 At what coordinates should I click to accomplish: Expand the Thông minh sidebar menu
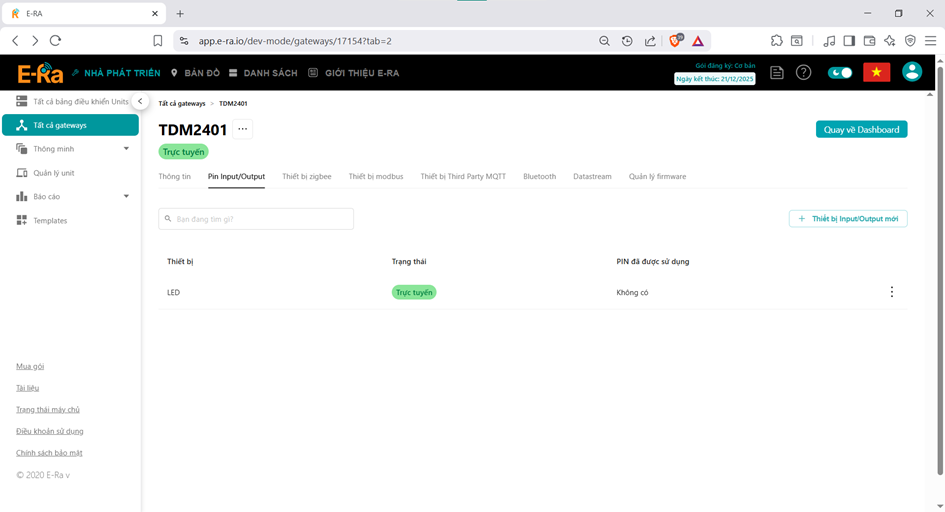pos(126,149)
